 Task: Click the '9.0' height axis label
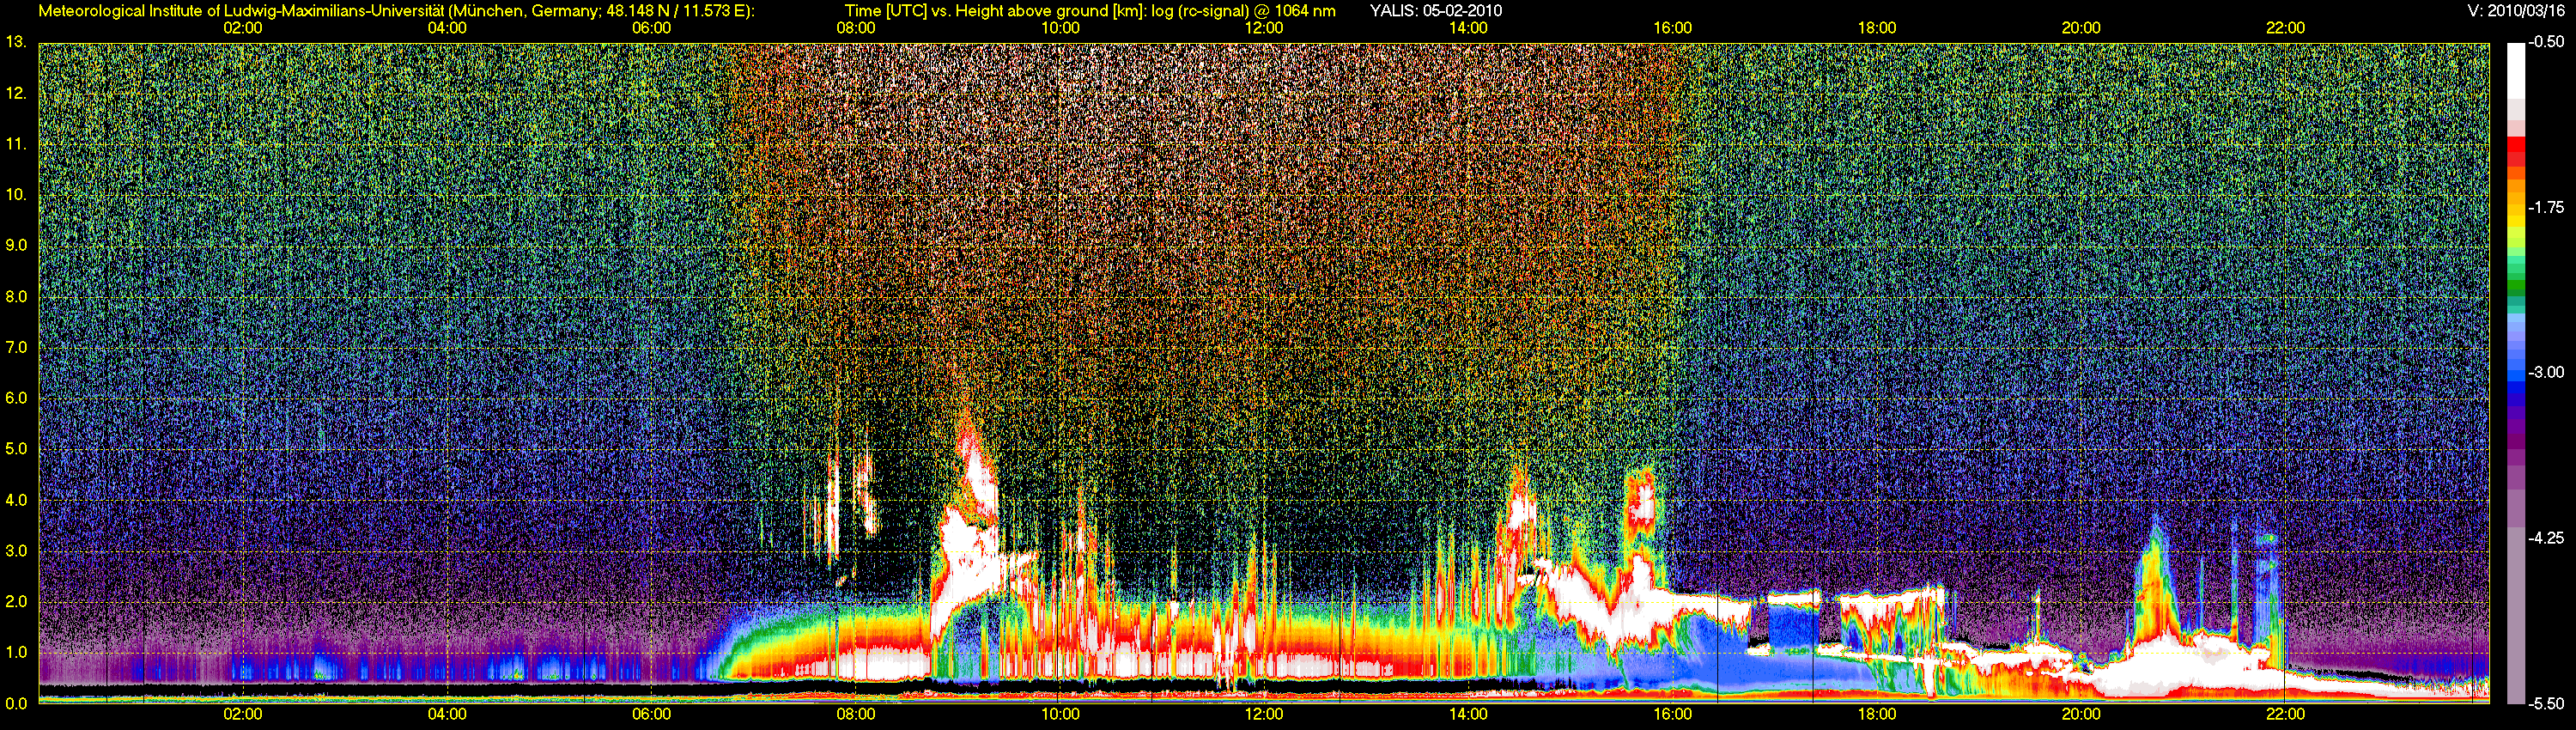(16, 245)
